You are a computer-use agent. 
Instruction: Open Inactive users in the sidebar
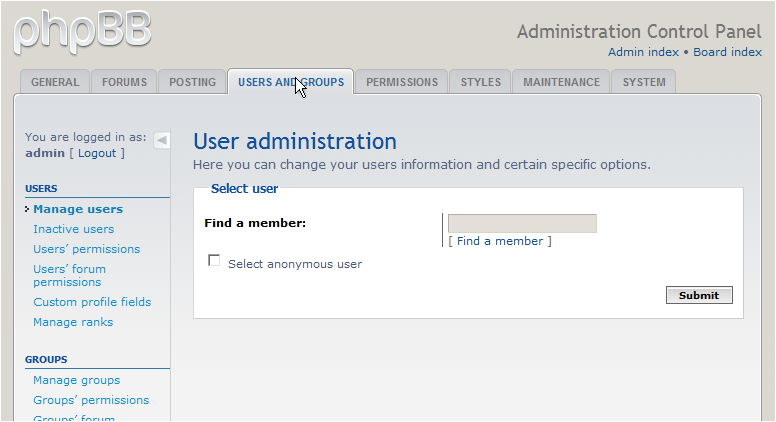(x=74, y=230)
